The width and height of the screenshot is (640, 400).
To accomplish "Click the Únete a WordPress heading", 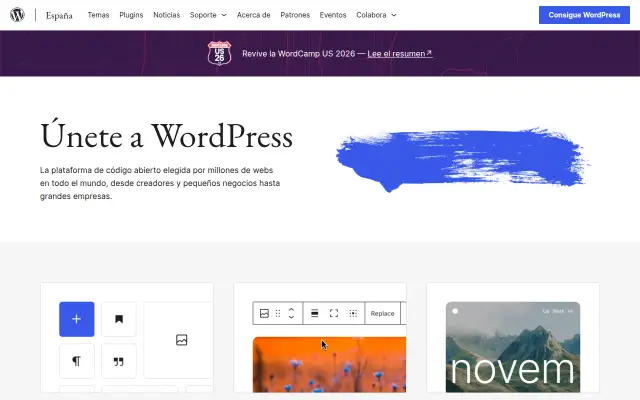I will [167, 135].
